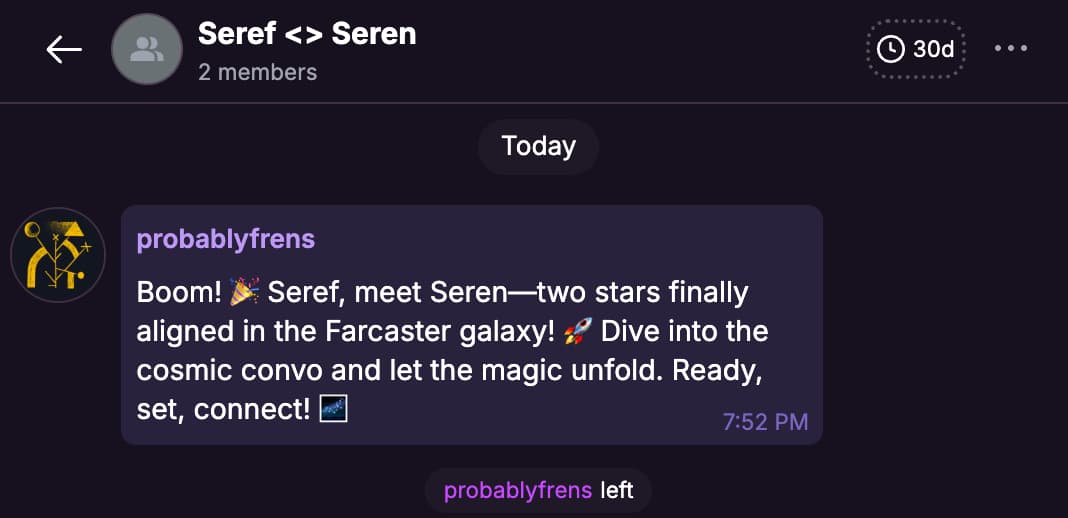
Task: Open the probablyfrens profile picture
Action: click(57, 255)
